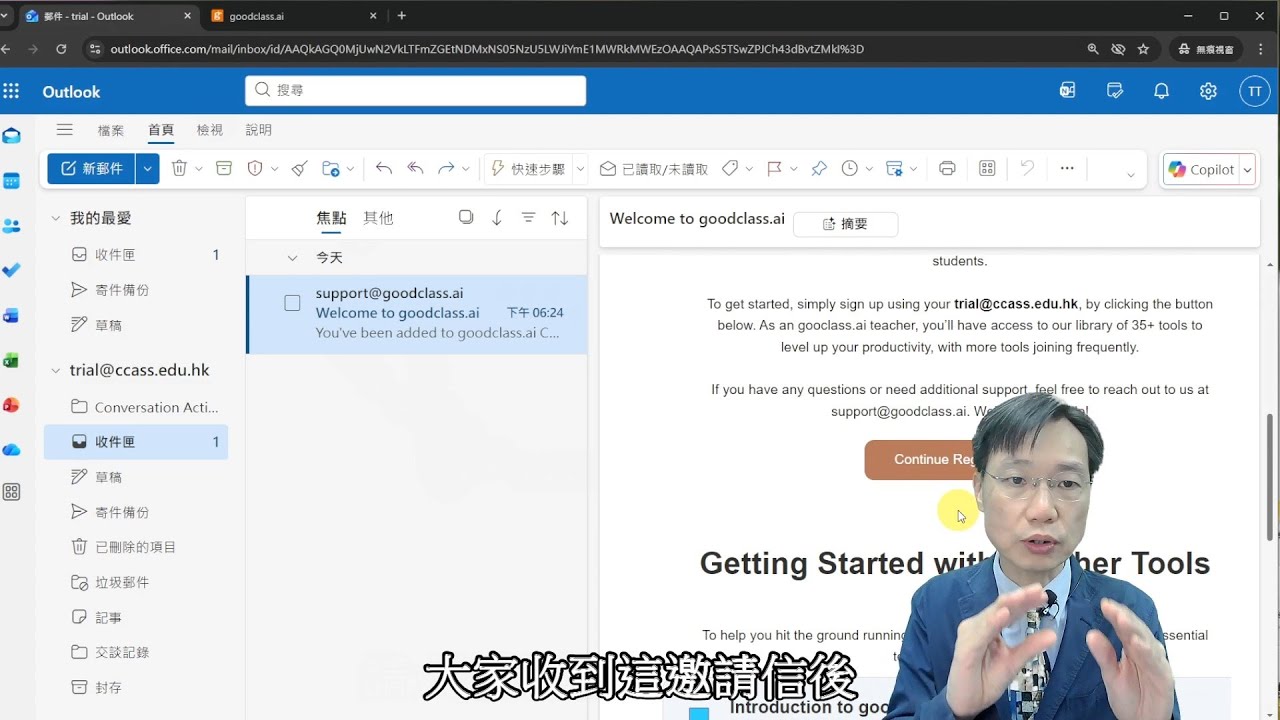
Task: Open the PowerPoint app in sidebar
Action: click(x=11, y=405)
